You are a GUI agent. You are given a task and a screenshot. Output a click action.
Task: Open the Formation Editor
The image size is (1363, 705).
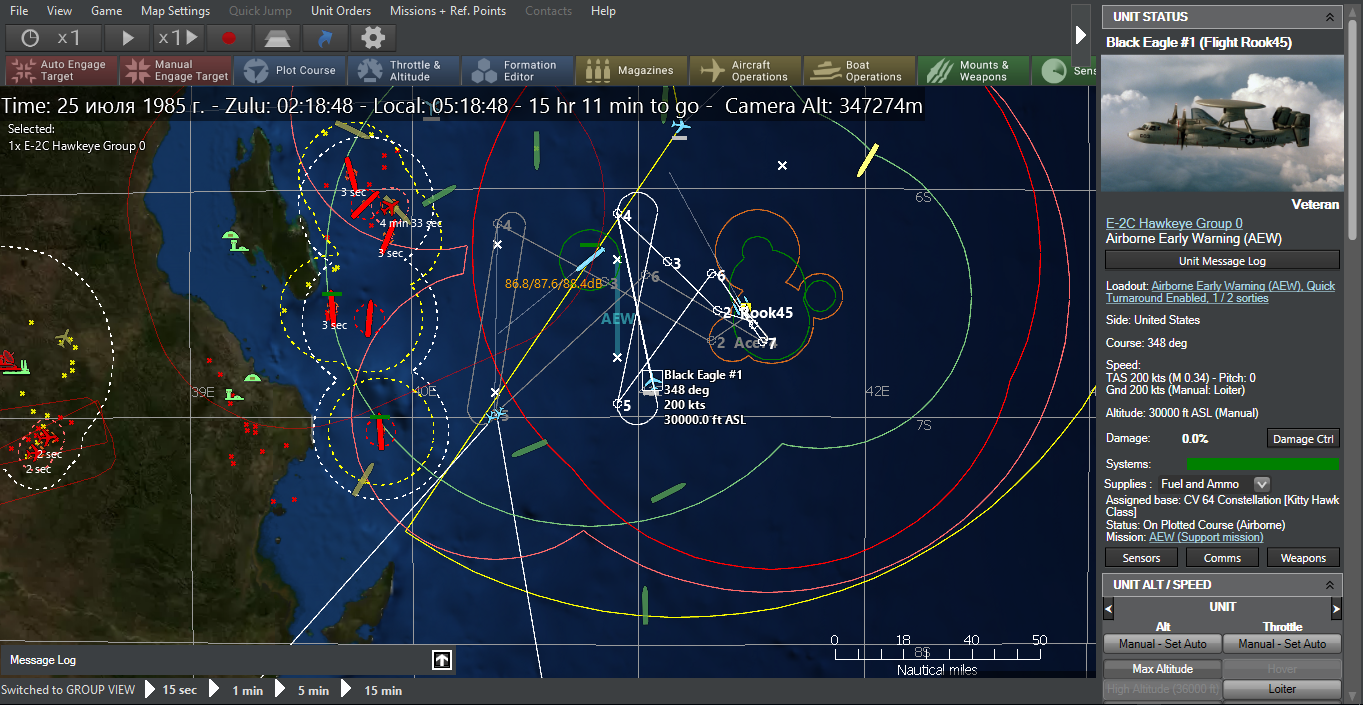[518, 71]
